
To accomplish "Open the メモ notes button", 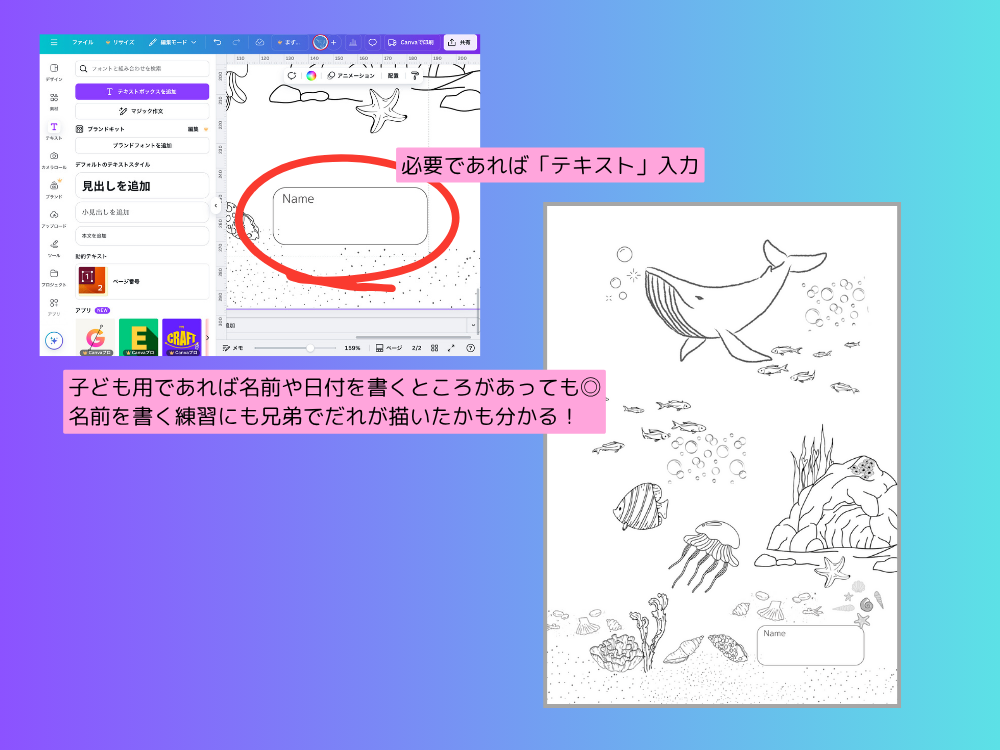I will (233, 348).
